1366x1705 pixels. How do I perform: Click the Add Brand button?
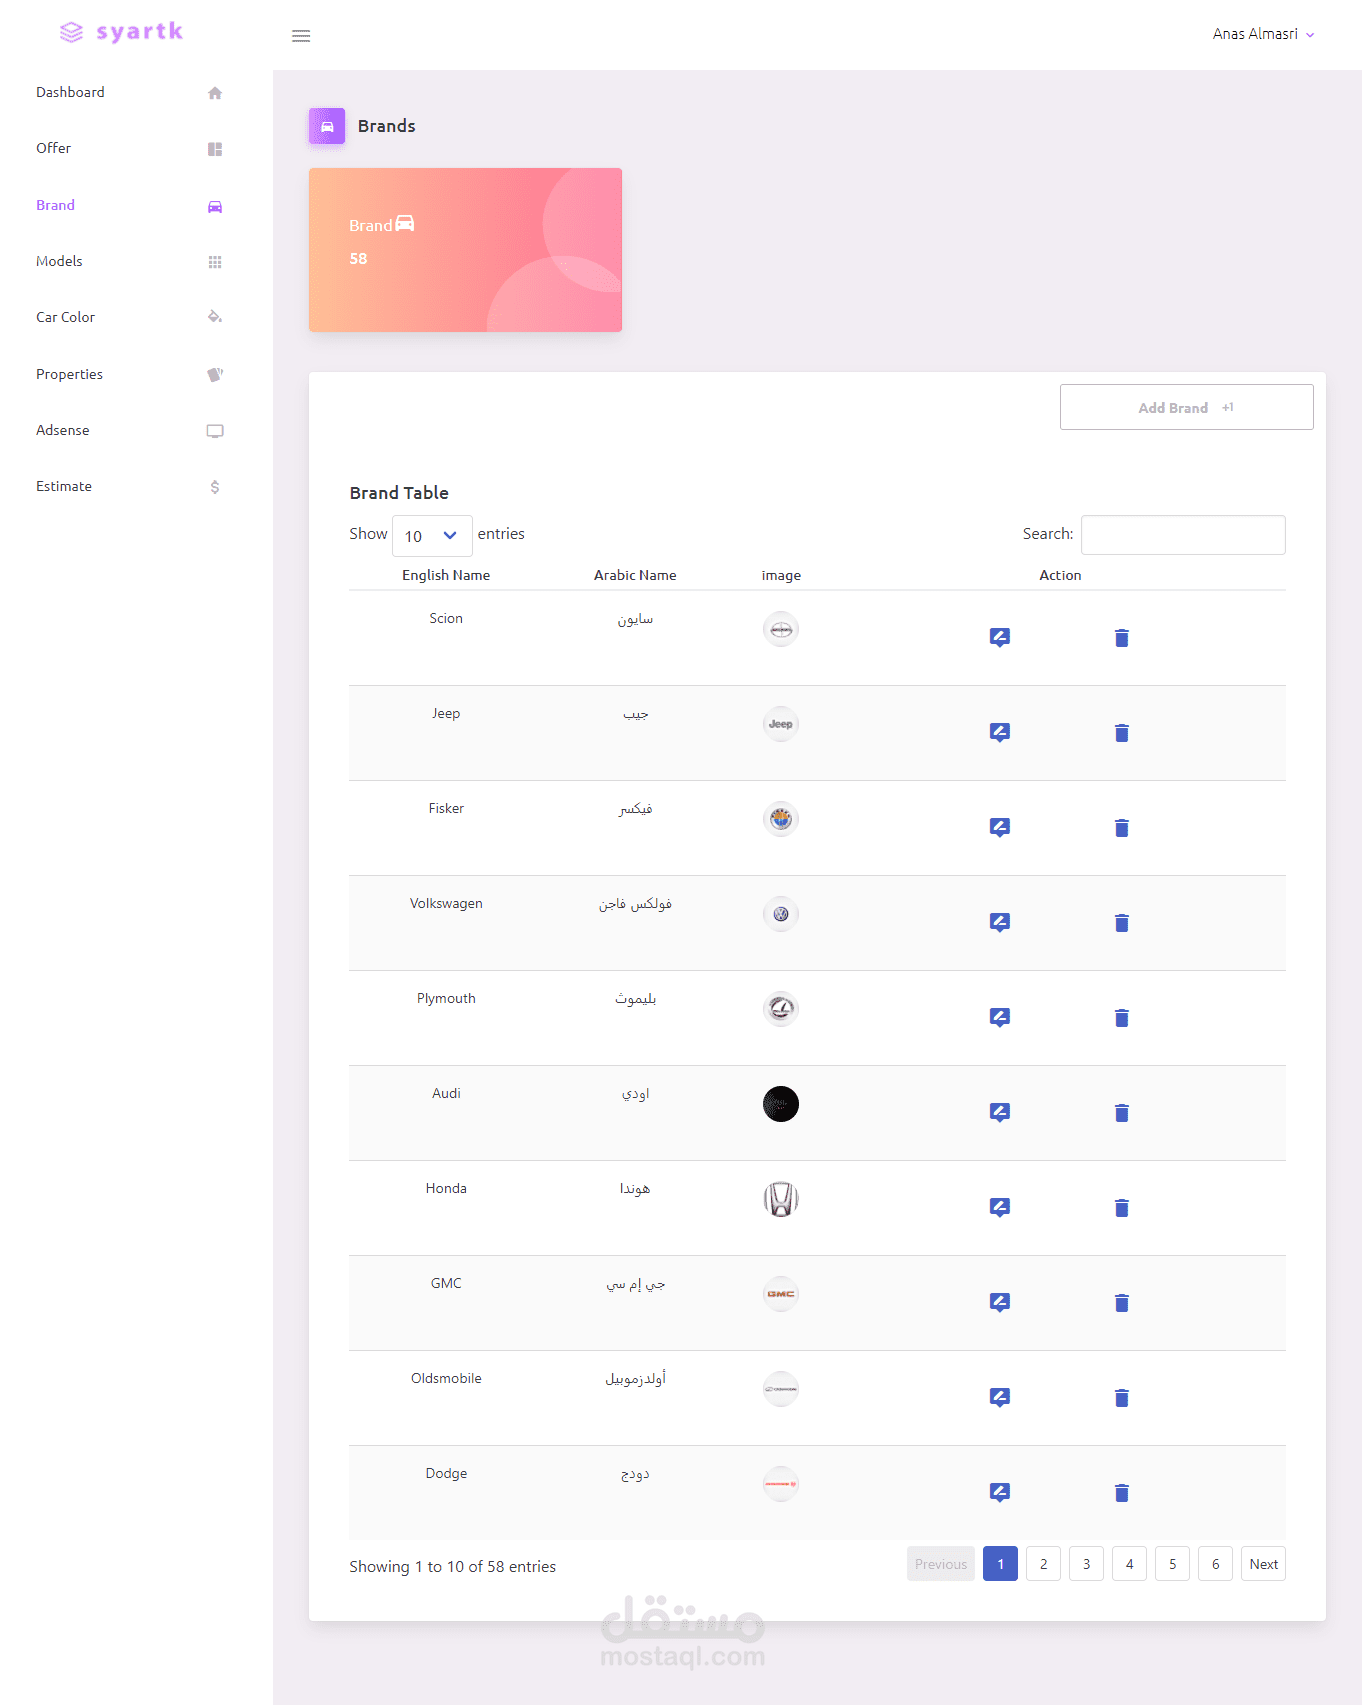tap(1187, 407)
